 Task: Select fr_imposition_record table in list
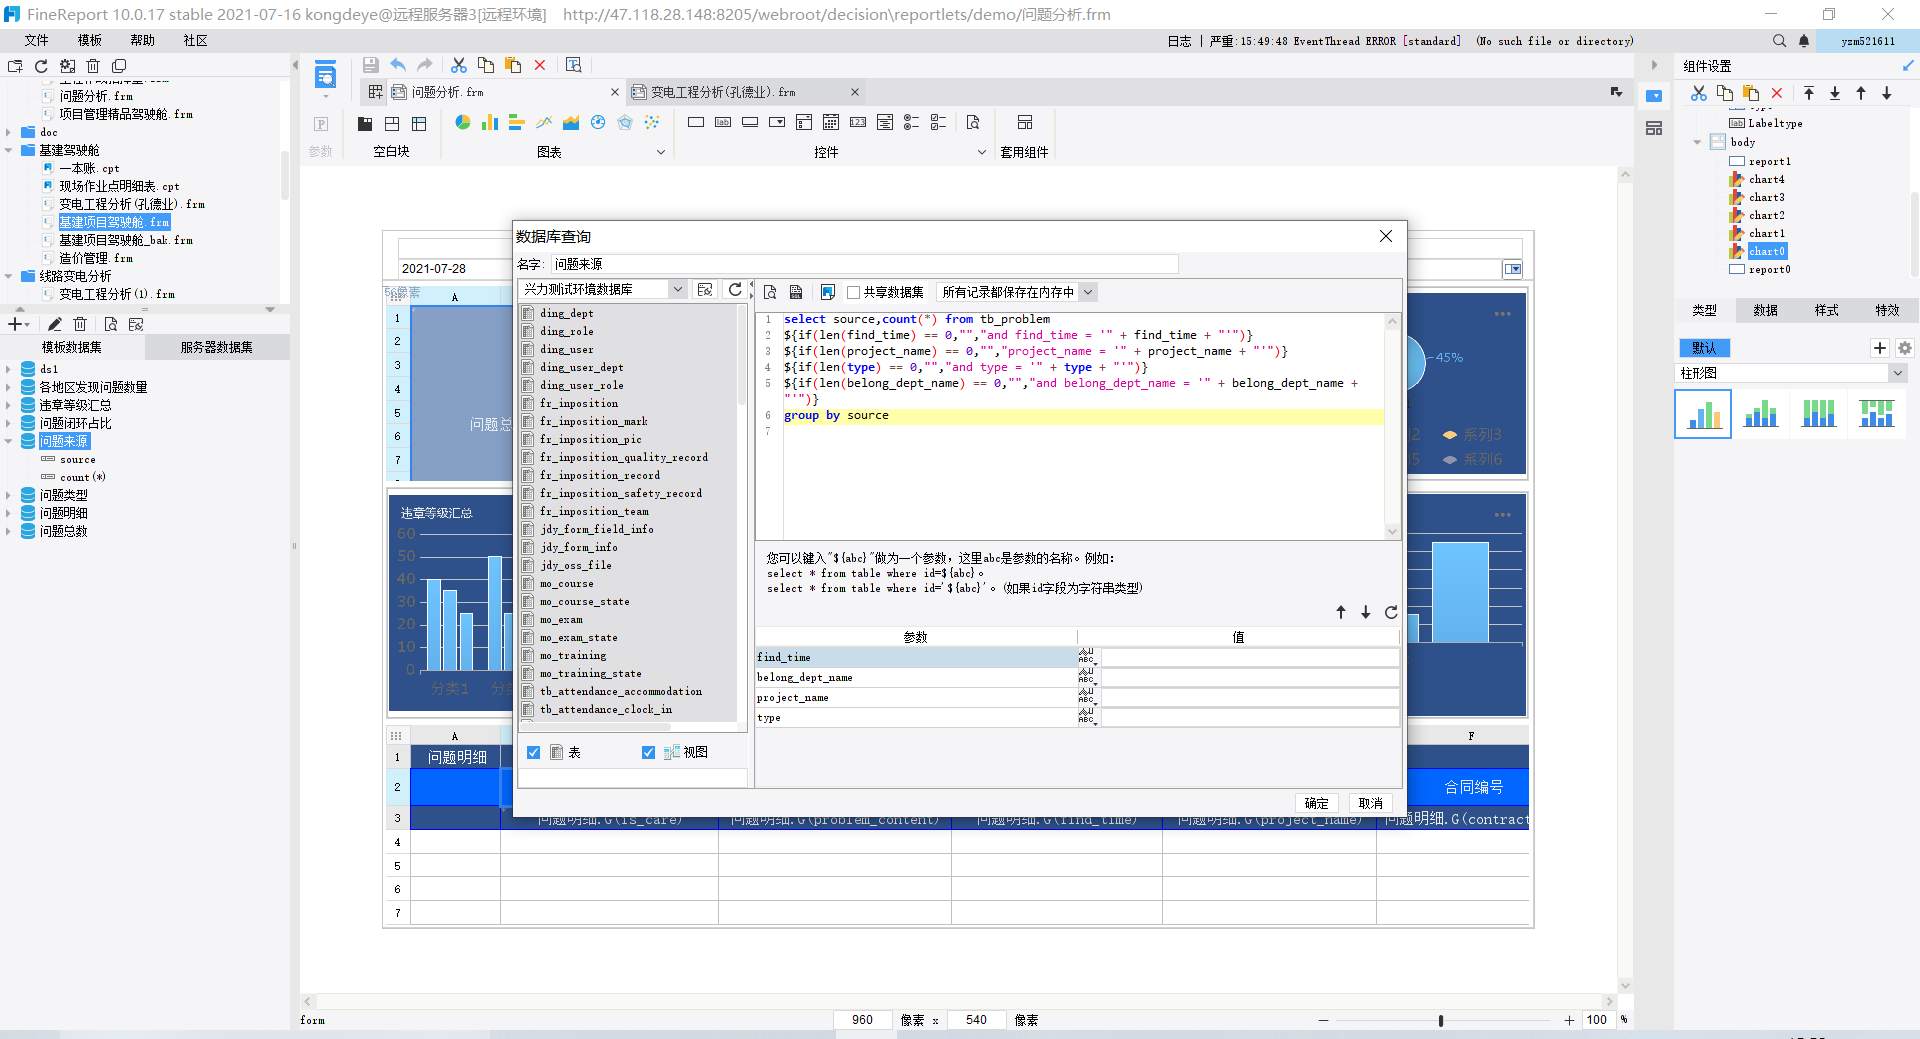pyautogui.click(x=600, y=475)
